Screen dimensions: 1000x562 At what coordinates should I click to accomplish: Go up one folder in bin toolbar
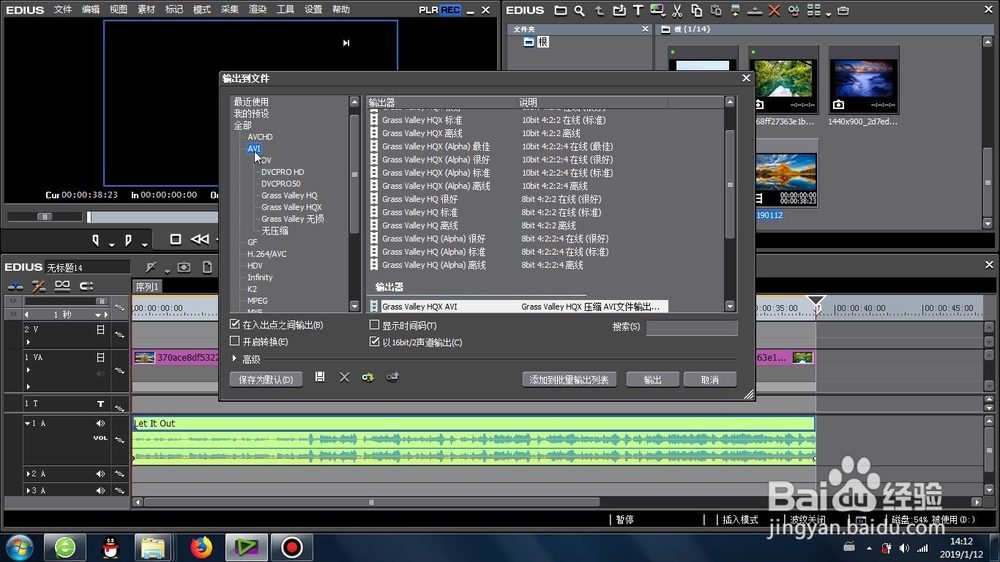[599, 10]
